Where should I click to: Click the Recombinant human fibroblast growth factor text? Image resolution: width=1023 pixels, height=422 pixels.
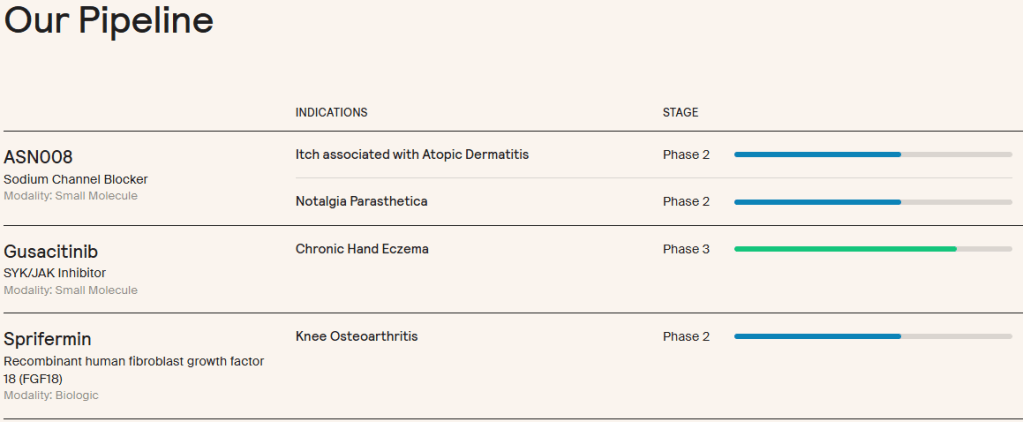(133, 361)
